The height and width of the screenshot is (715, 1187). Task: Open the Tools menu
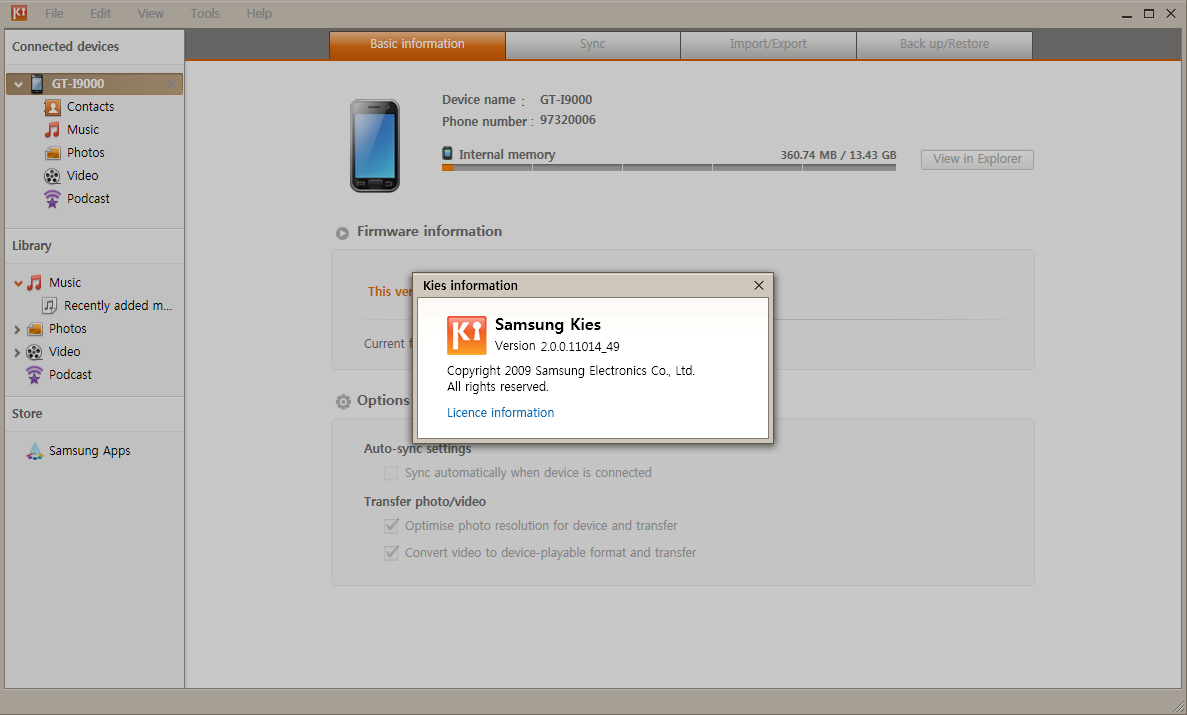click(205, 14)
